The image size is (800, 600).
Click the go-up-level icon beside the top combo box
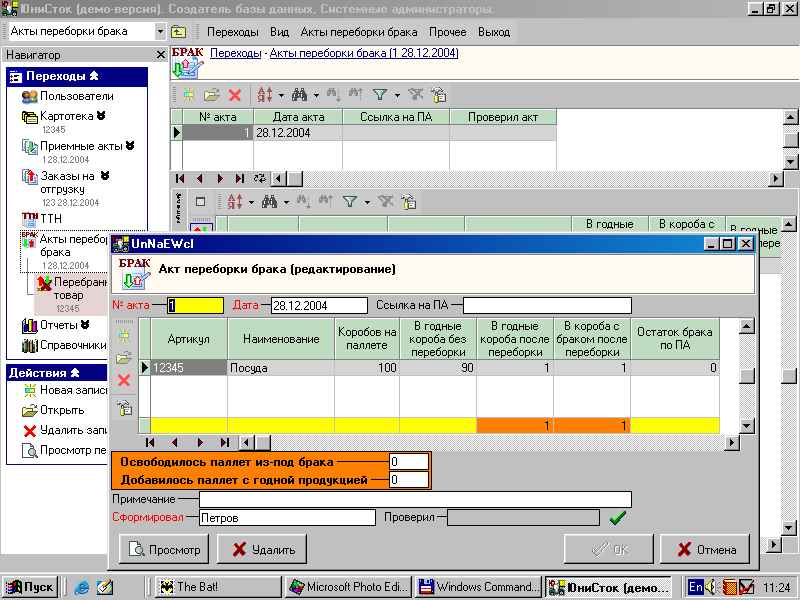click(x=179, y=32)
